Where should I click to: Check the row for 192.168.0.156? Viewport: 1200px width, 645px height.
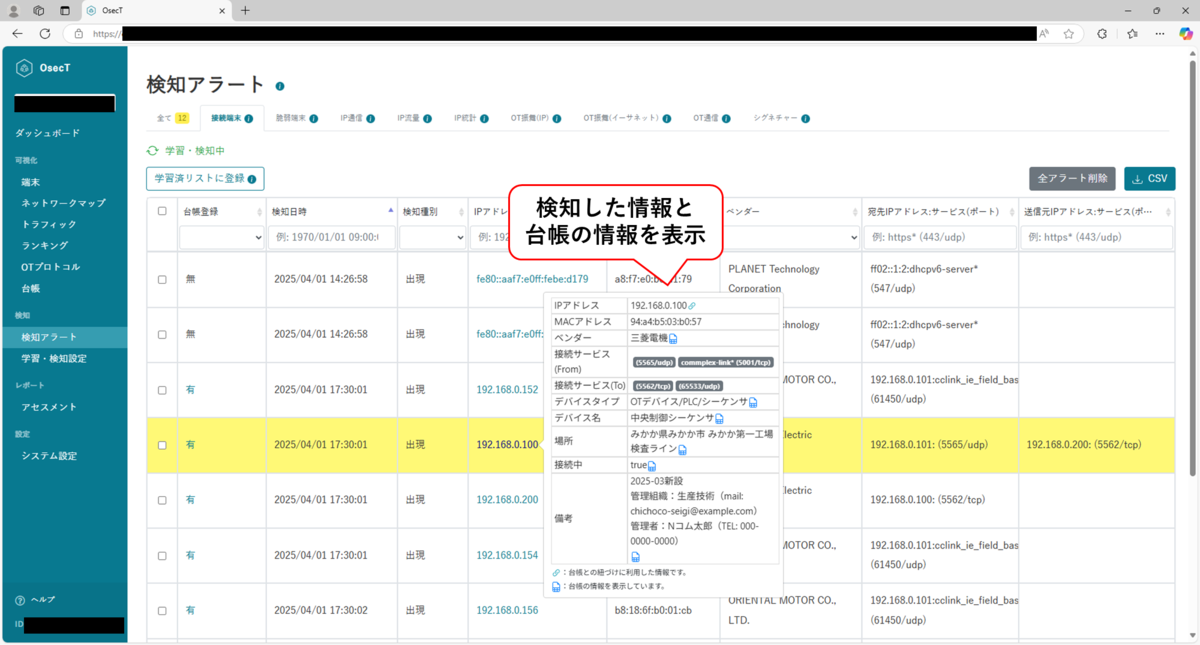pyautogui.click(x=162, y=610)
